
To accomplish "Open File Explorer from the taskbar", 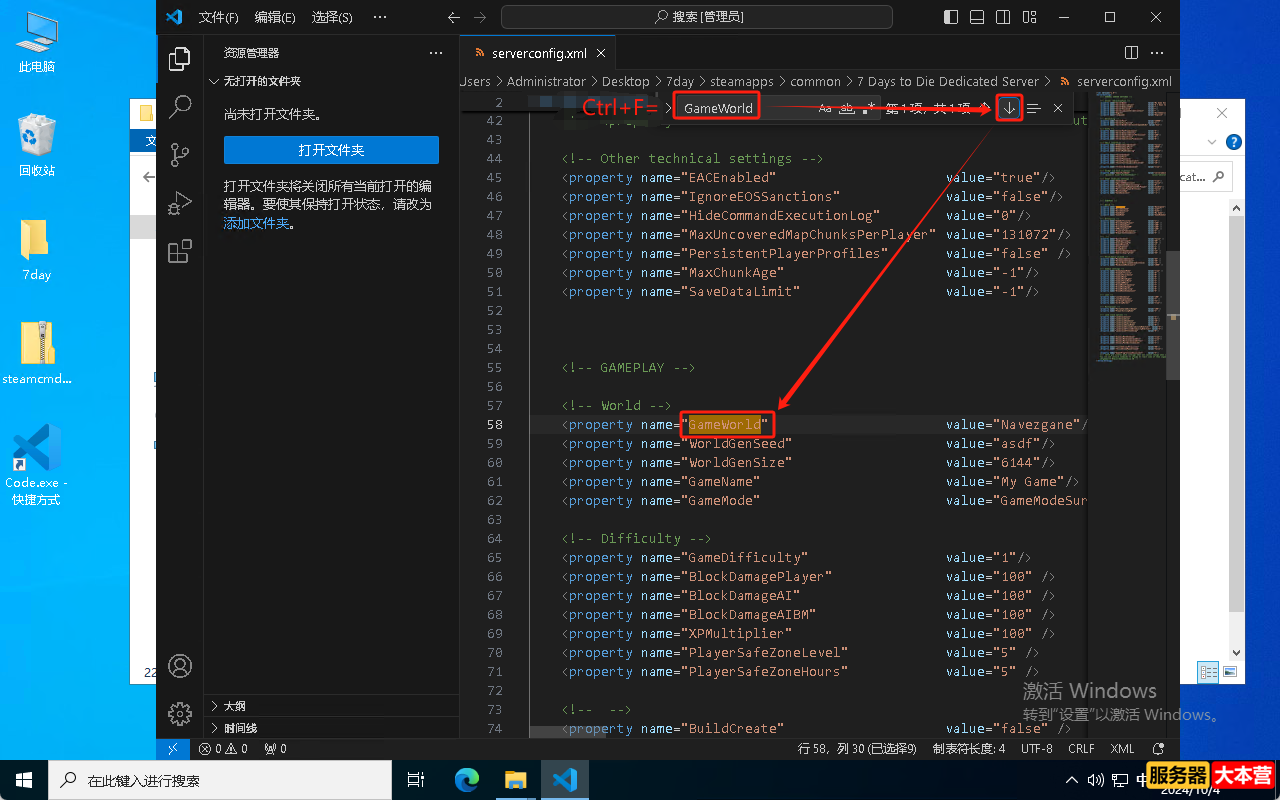I will click(515, 780).
